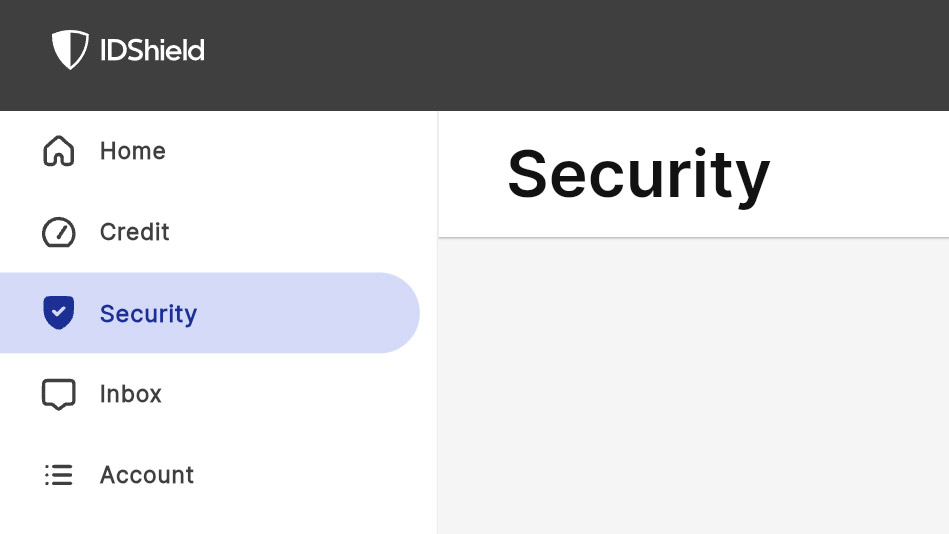Click empty area of dark header bar

tap(600, 55)
